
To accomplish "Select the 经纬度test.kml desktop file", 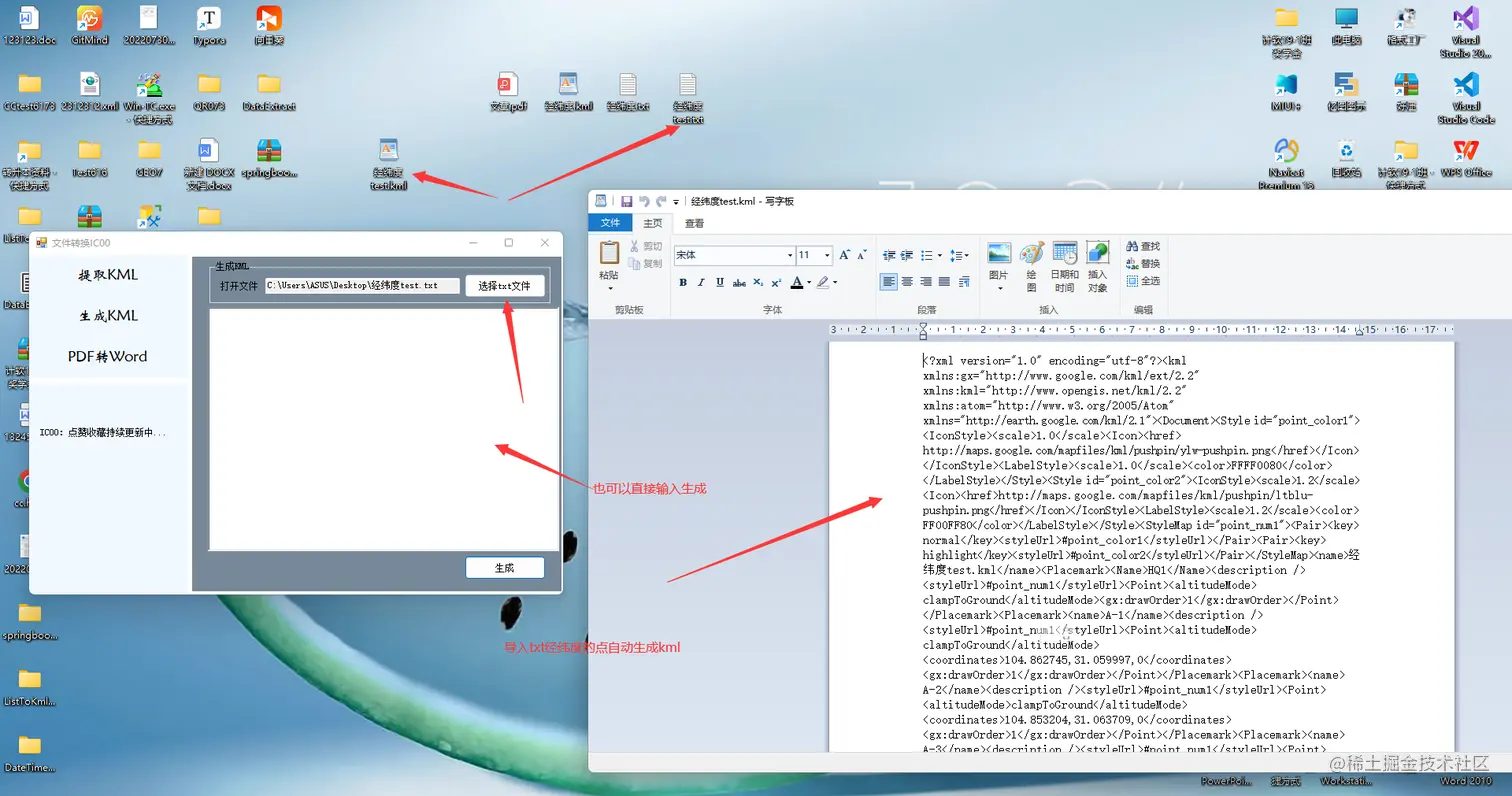I will 389,164.
